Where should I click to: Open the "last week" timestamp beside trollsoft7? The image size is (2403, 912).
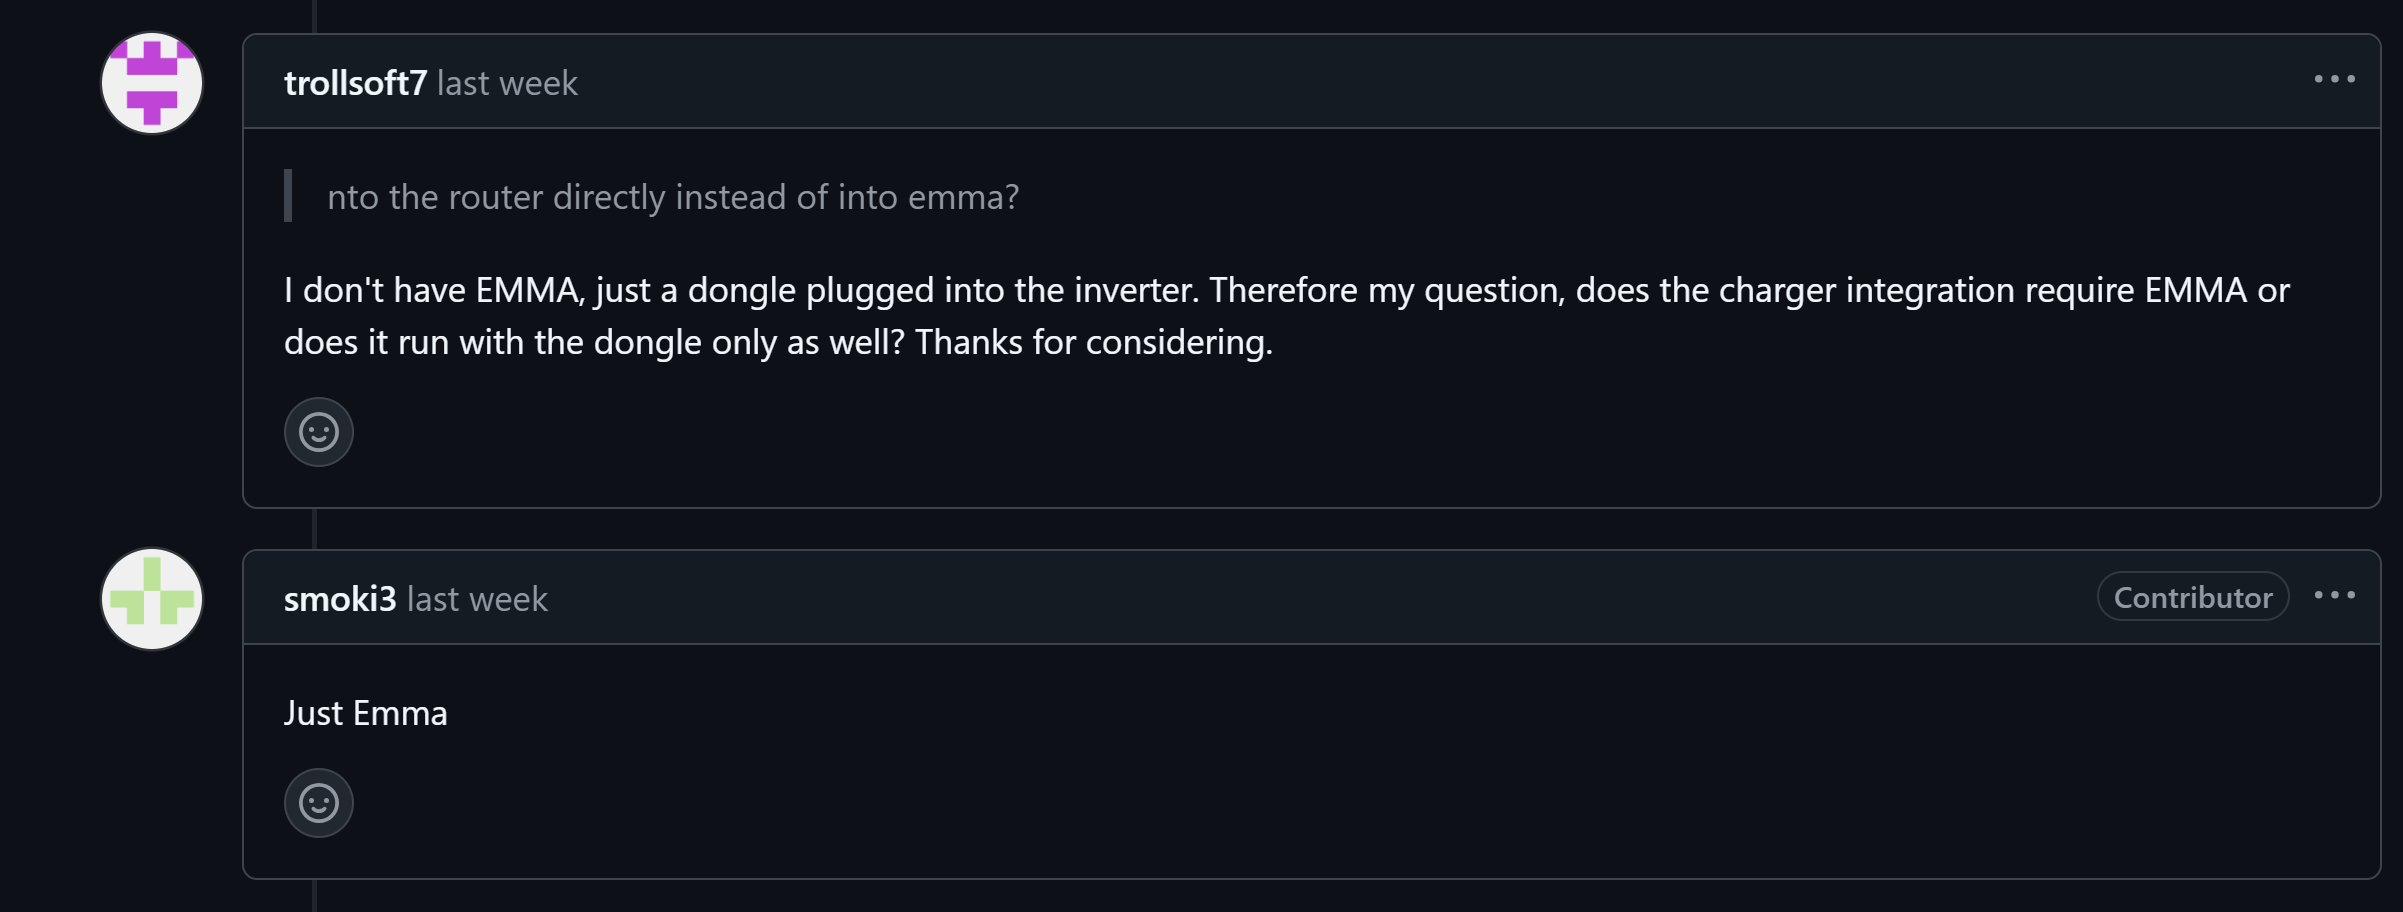pyautogui.click(x=507, y=83)
